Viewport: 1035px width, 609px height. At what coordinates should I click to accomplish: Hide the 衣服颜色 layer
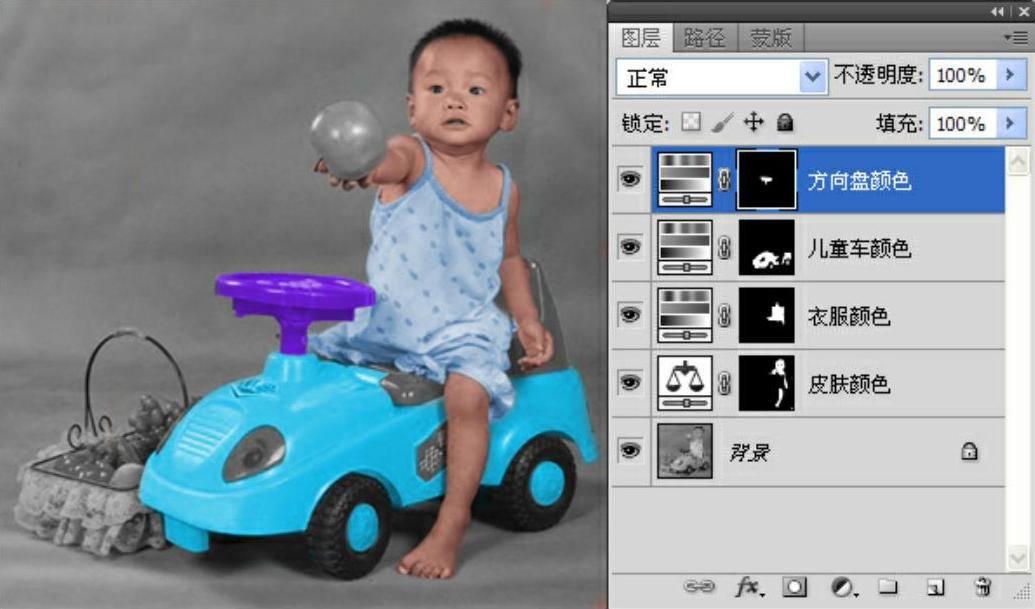tap(630, 315)
